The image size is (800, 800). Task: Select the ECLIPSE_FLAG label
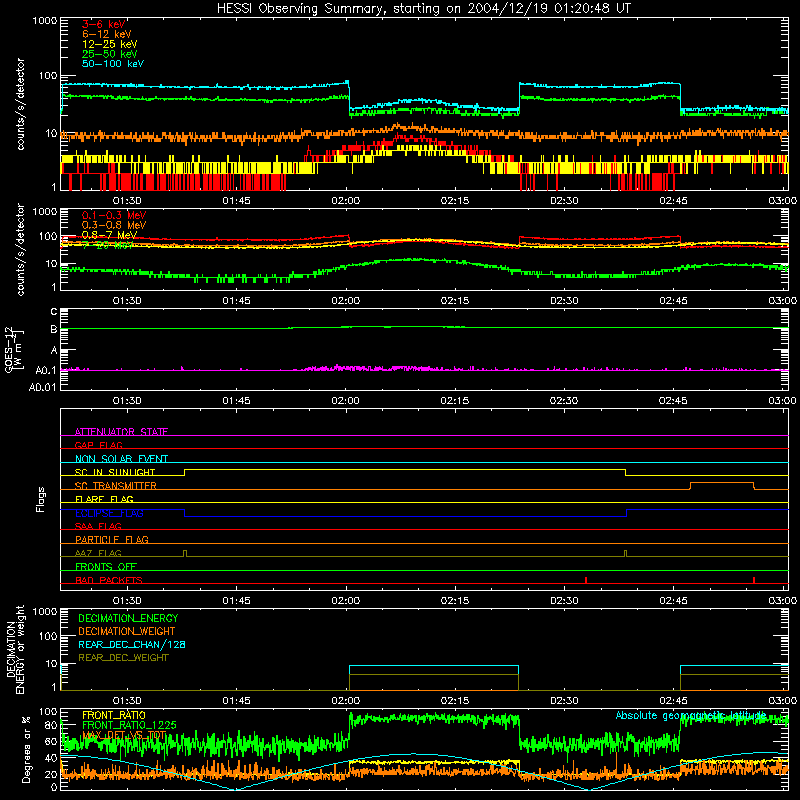[109, 513]
